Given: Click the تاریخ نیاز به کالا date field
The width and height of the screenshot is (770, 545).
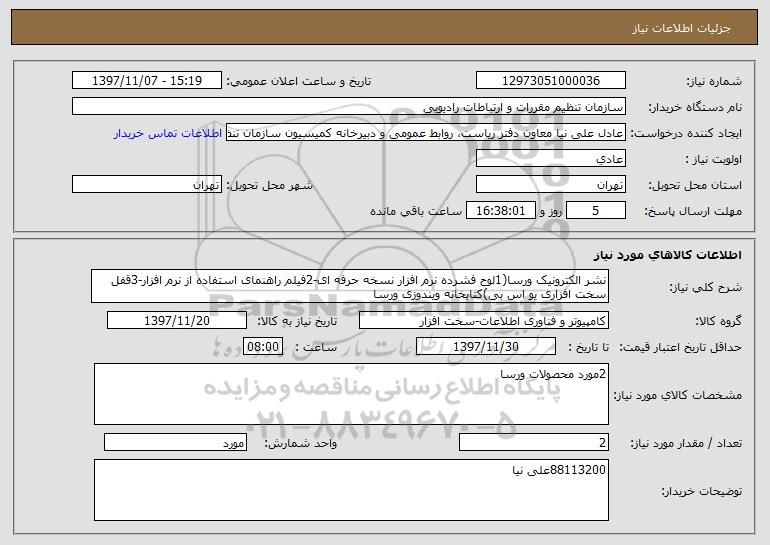Looking at the screenshot, I should [x=177, y=321].
